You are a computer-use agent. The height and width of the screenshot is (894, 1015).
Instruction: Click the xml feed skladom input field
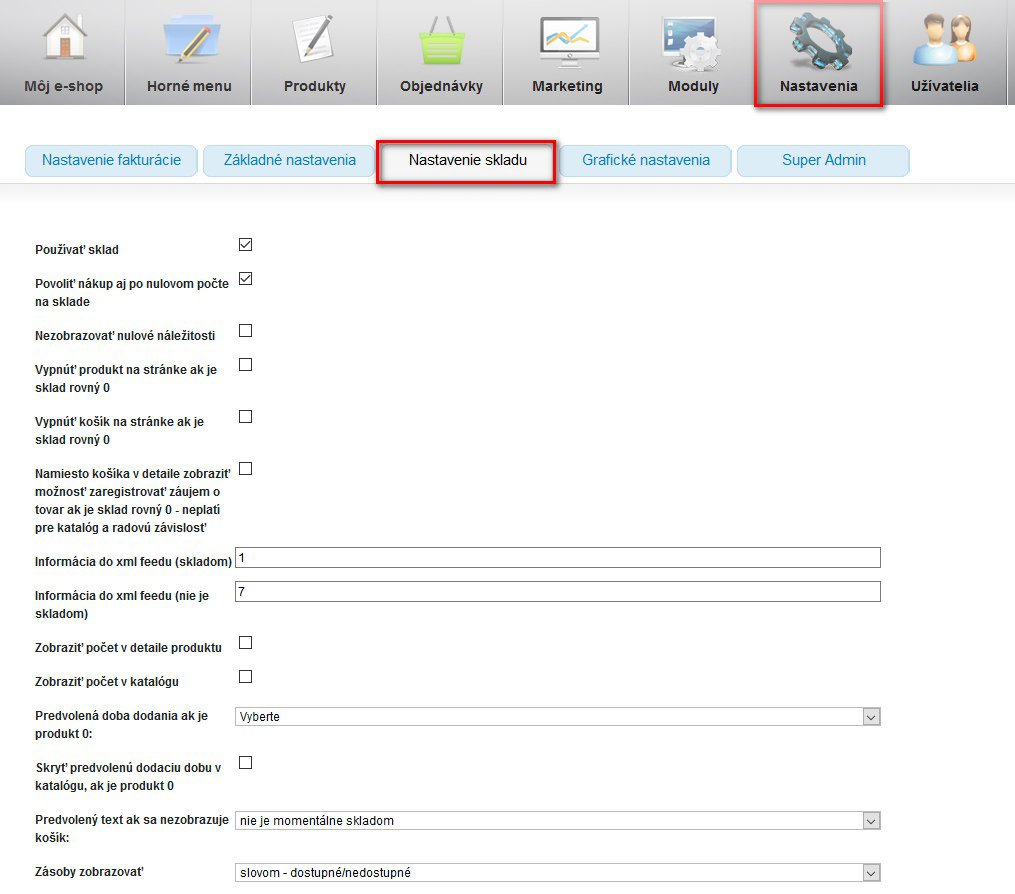(x=557, y=558)
